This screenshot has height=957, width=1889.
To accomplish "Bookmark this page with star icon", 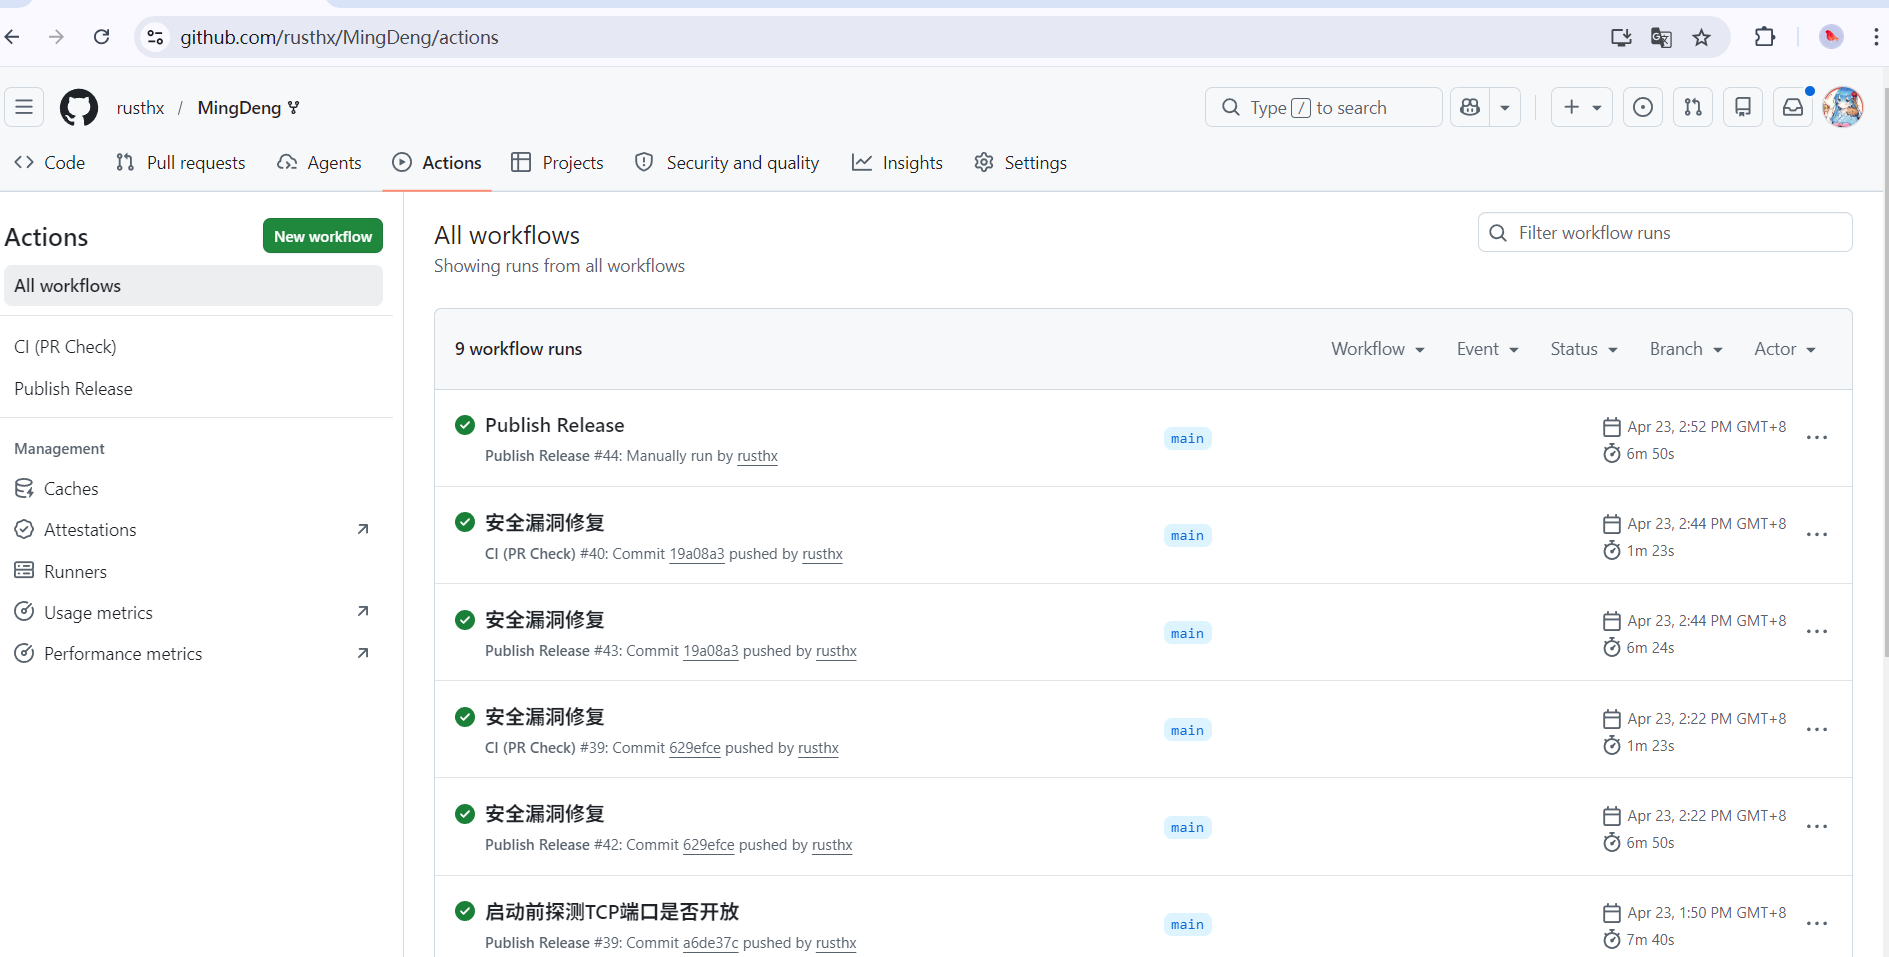I will point(1701,37).
